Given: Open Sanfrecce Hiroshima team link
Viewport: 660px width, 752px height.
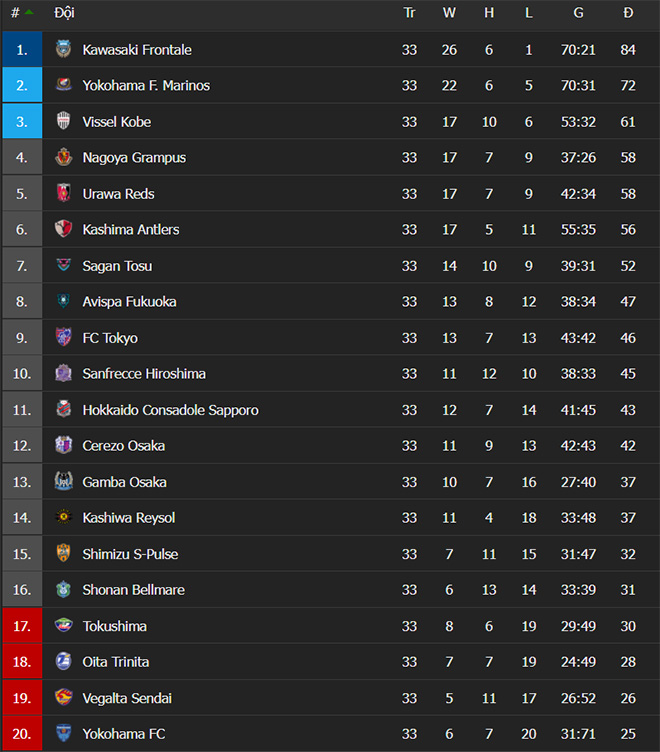Looking at the screenshot, I should point(144,374).
